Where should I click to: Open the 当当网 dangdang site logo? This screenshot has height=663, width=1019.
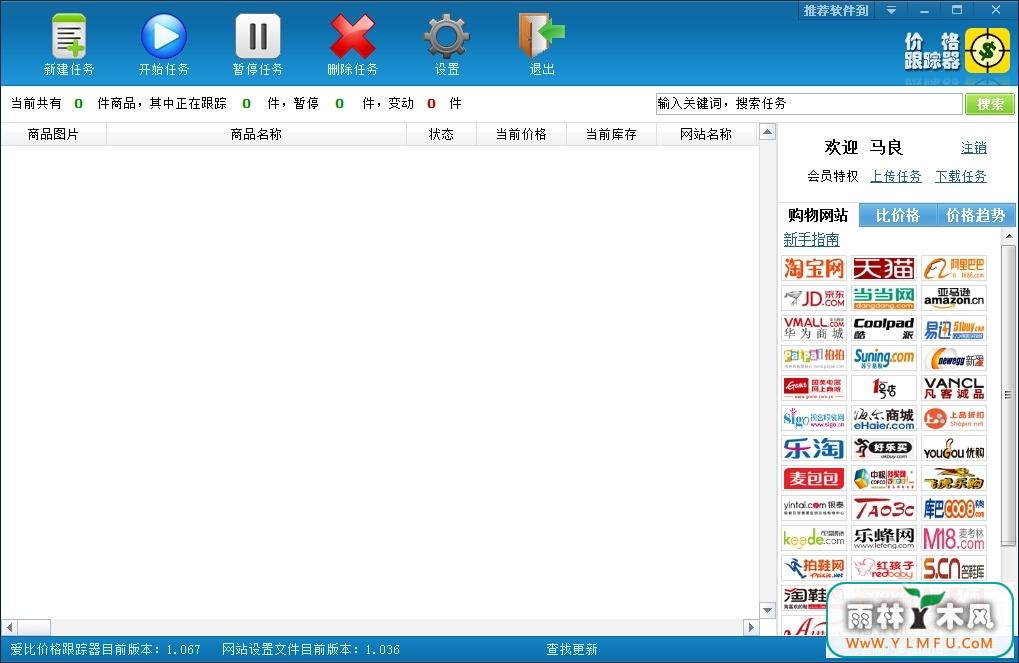(x=884, y=298)
